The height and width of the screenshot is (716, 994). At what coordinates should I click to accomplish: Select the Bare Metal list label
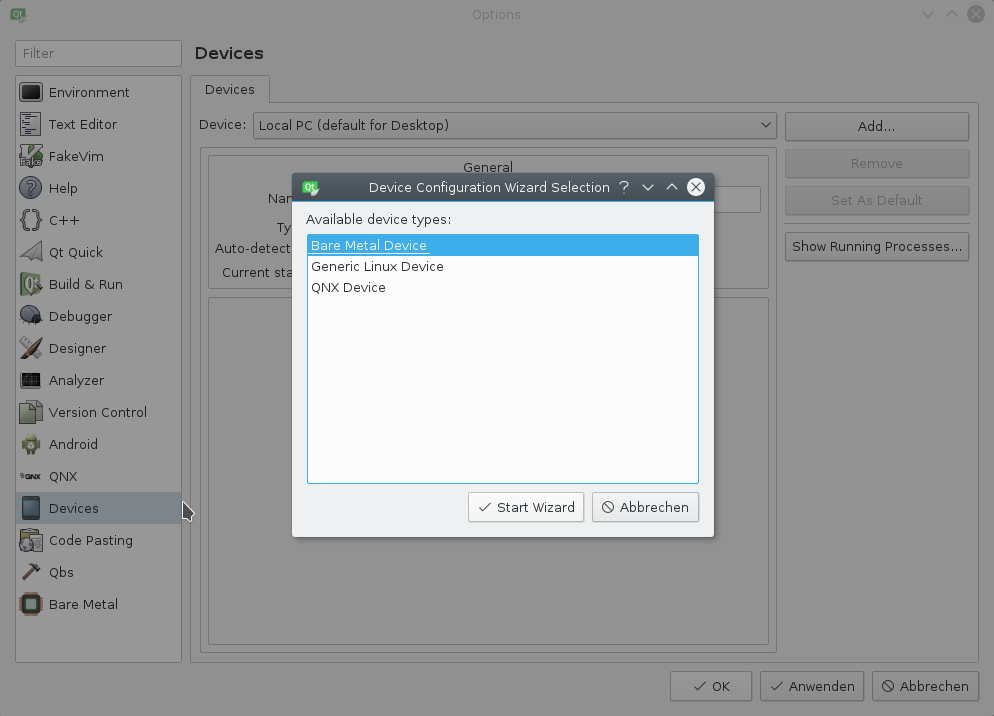coord(83,604)
